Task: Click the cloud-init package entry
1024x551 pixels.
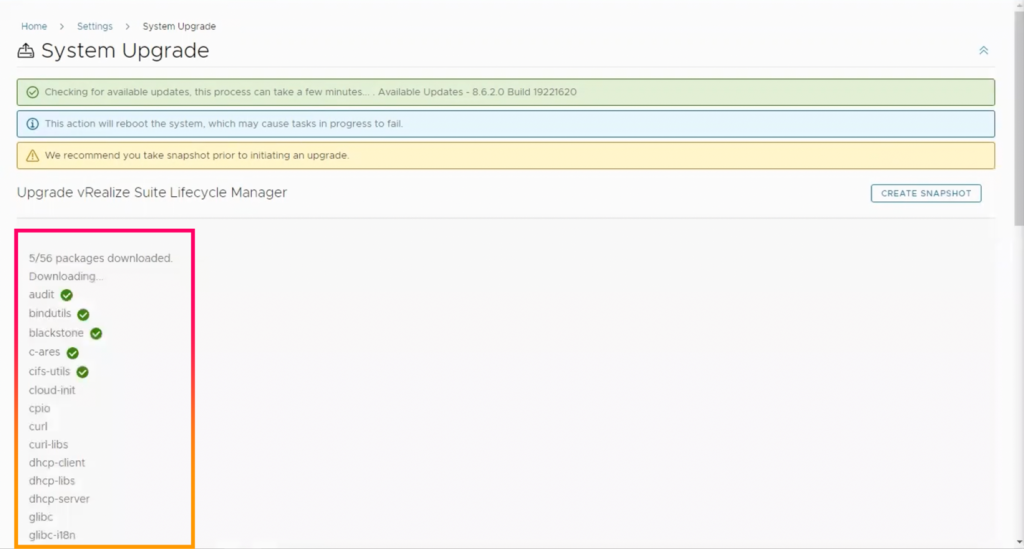Action: click(52, 390)
